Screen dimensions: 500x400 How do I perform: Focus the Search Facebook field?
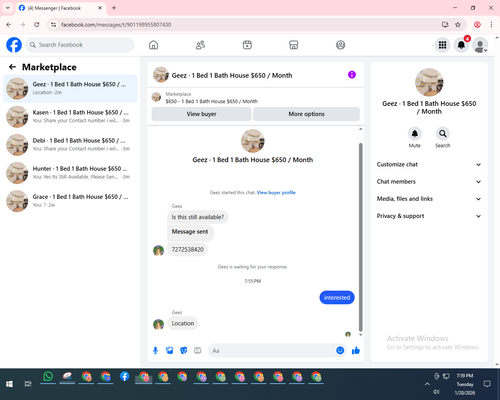pos(80,45)
